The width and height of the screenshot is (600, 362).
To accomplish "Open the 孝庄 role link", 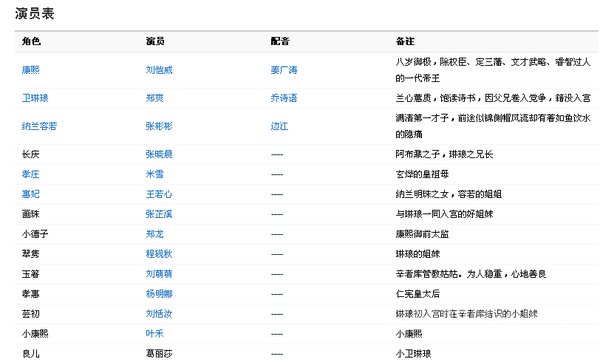I will (x=31, y=174).
